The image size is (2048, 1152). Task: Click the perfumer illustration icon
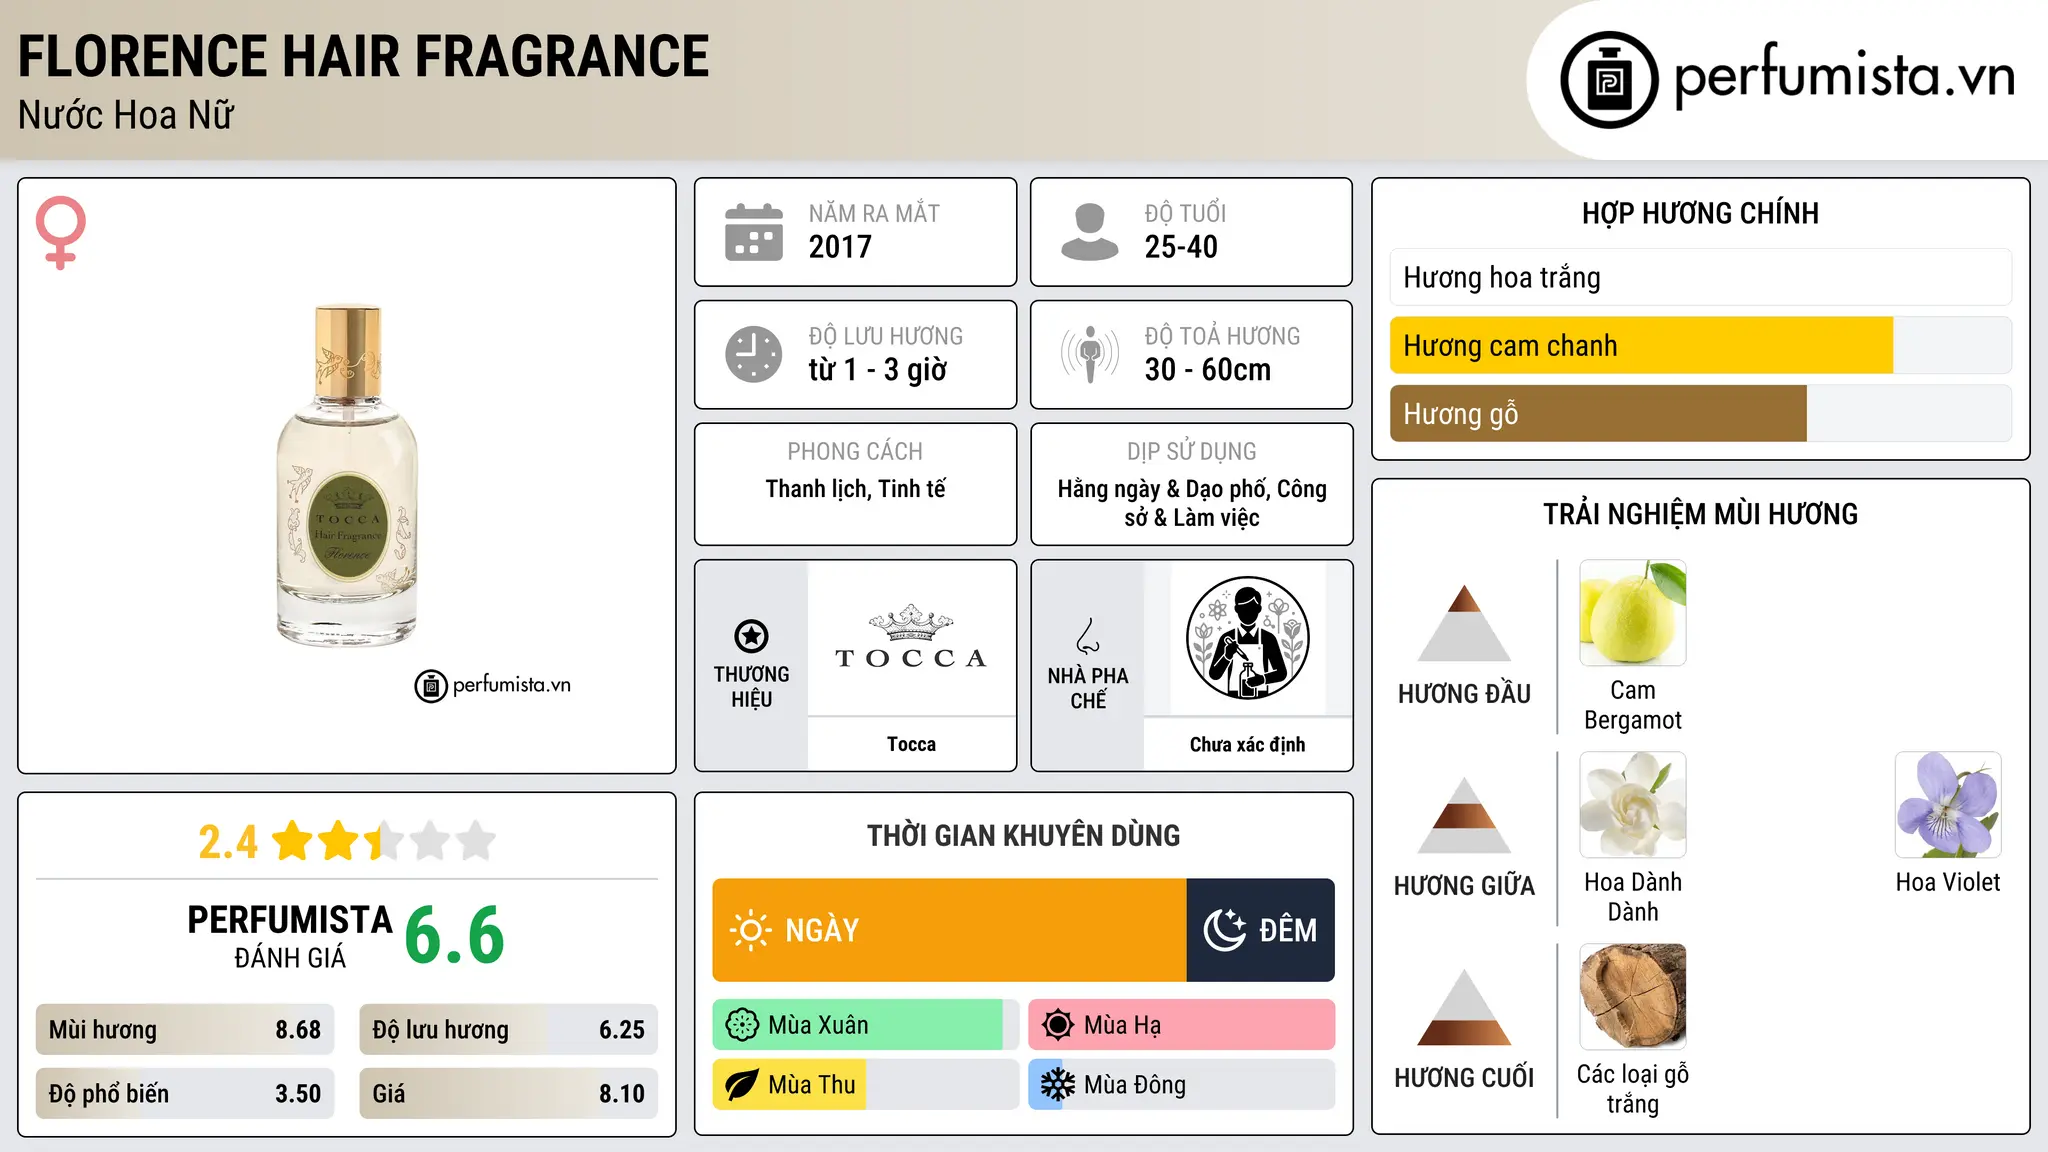pyautogui.click(x=1247, y=638)
